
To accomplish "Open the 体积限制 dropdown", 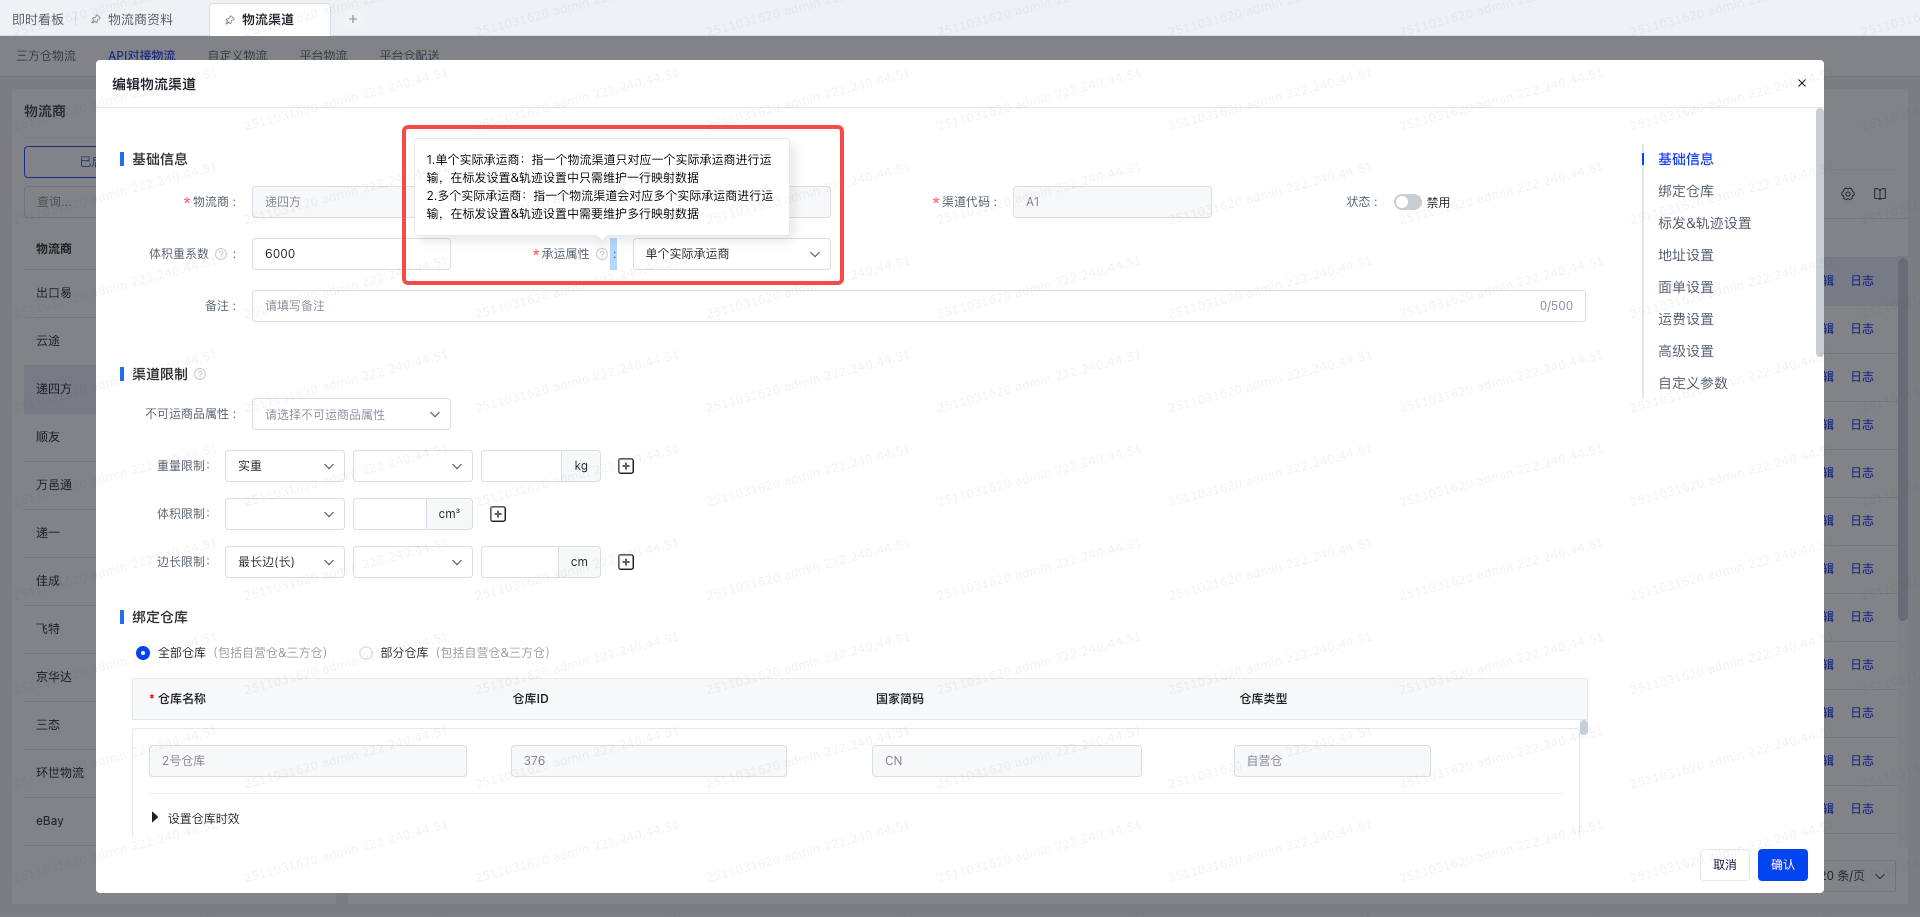I will point(285,514).
